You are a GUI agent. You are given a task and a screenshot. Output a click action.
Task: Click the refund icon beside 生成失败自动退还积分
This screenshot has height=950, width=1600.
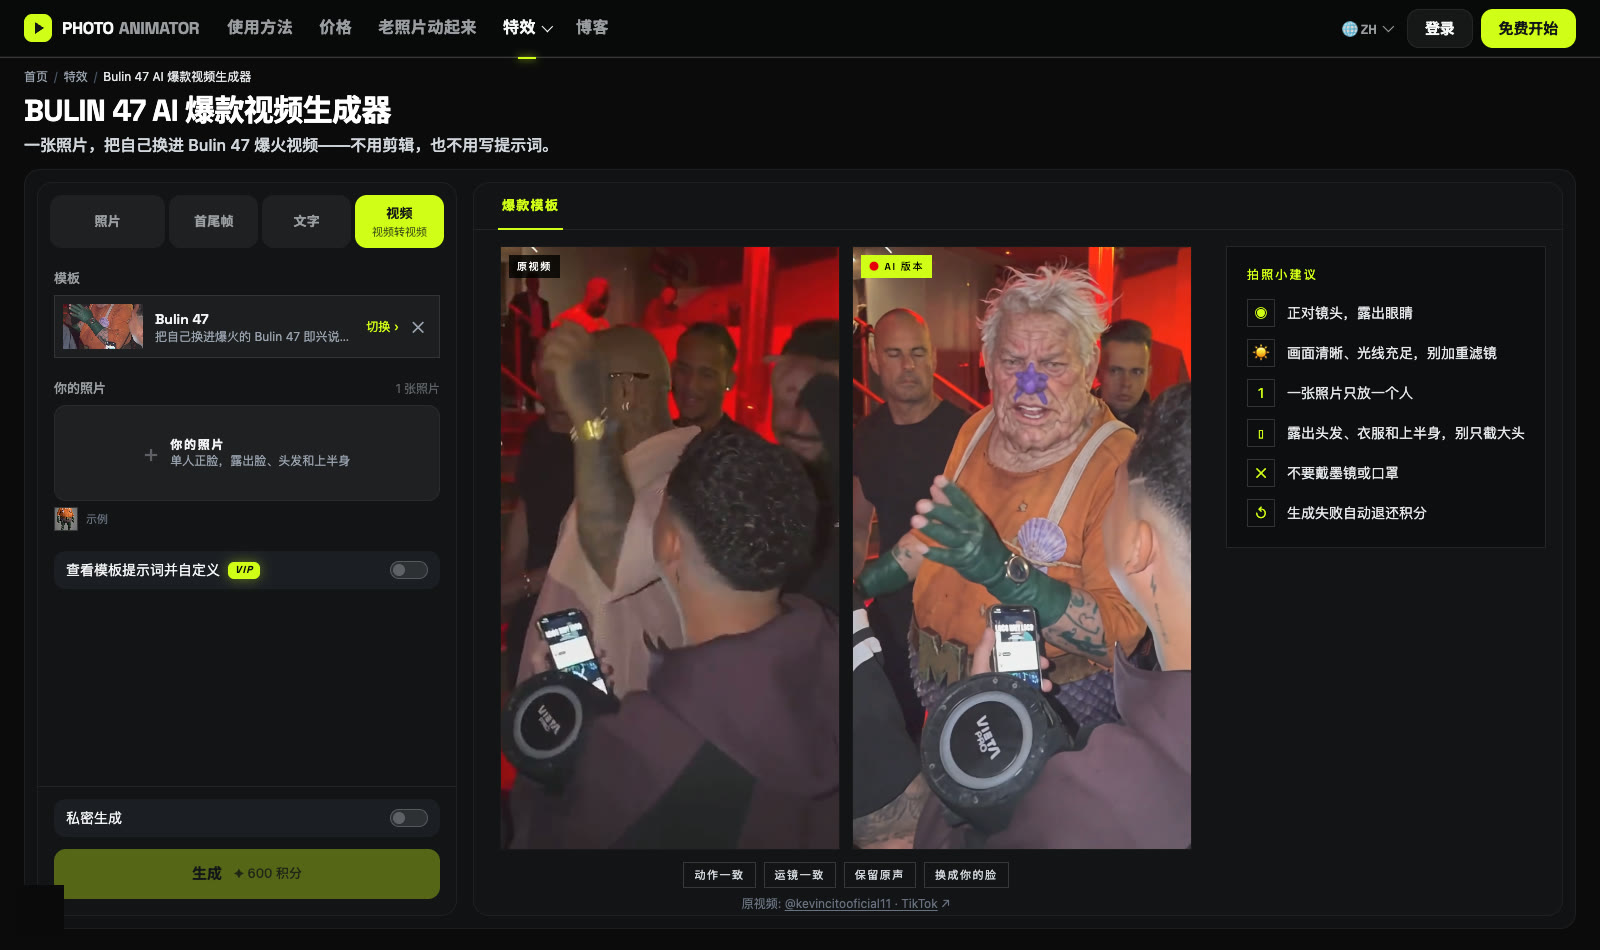pyautogui.click(x=1261, y=513)
